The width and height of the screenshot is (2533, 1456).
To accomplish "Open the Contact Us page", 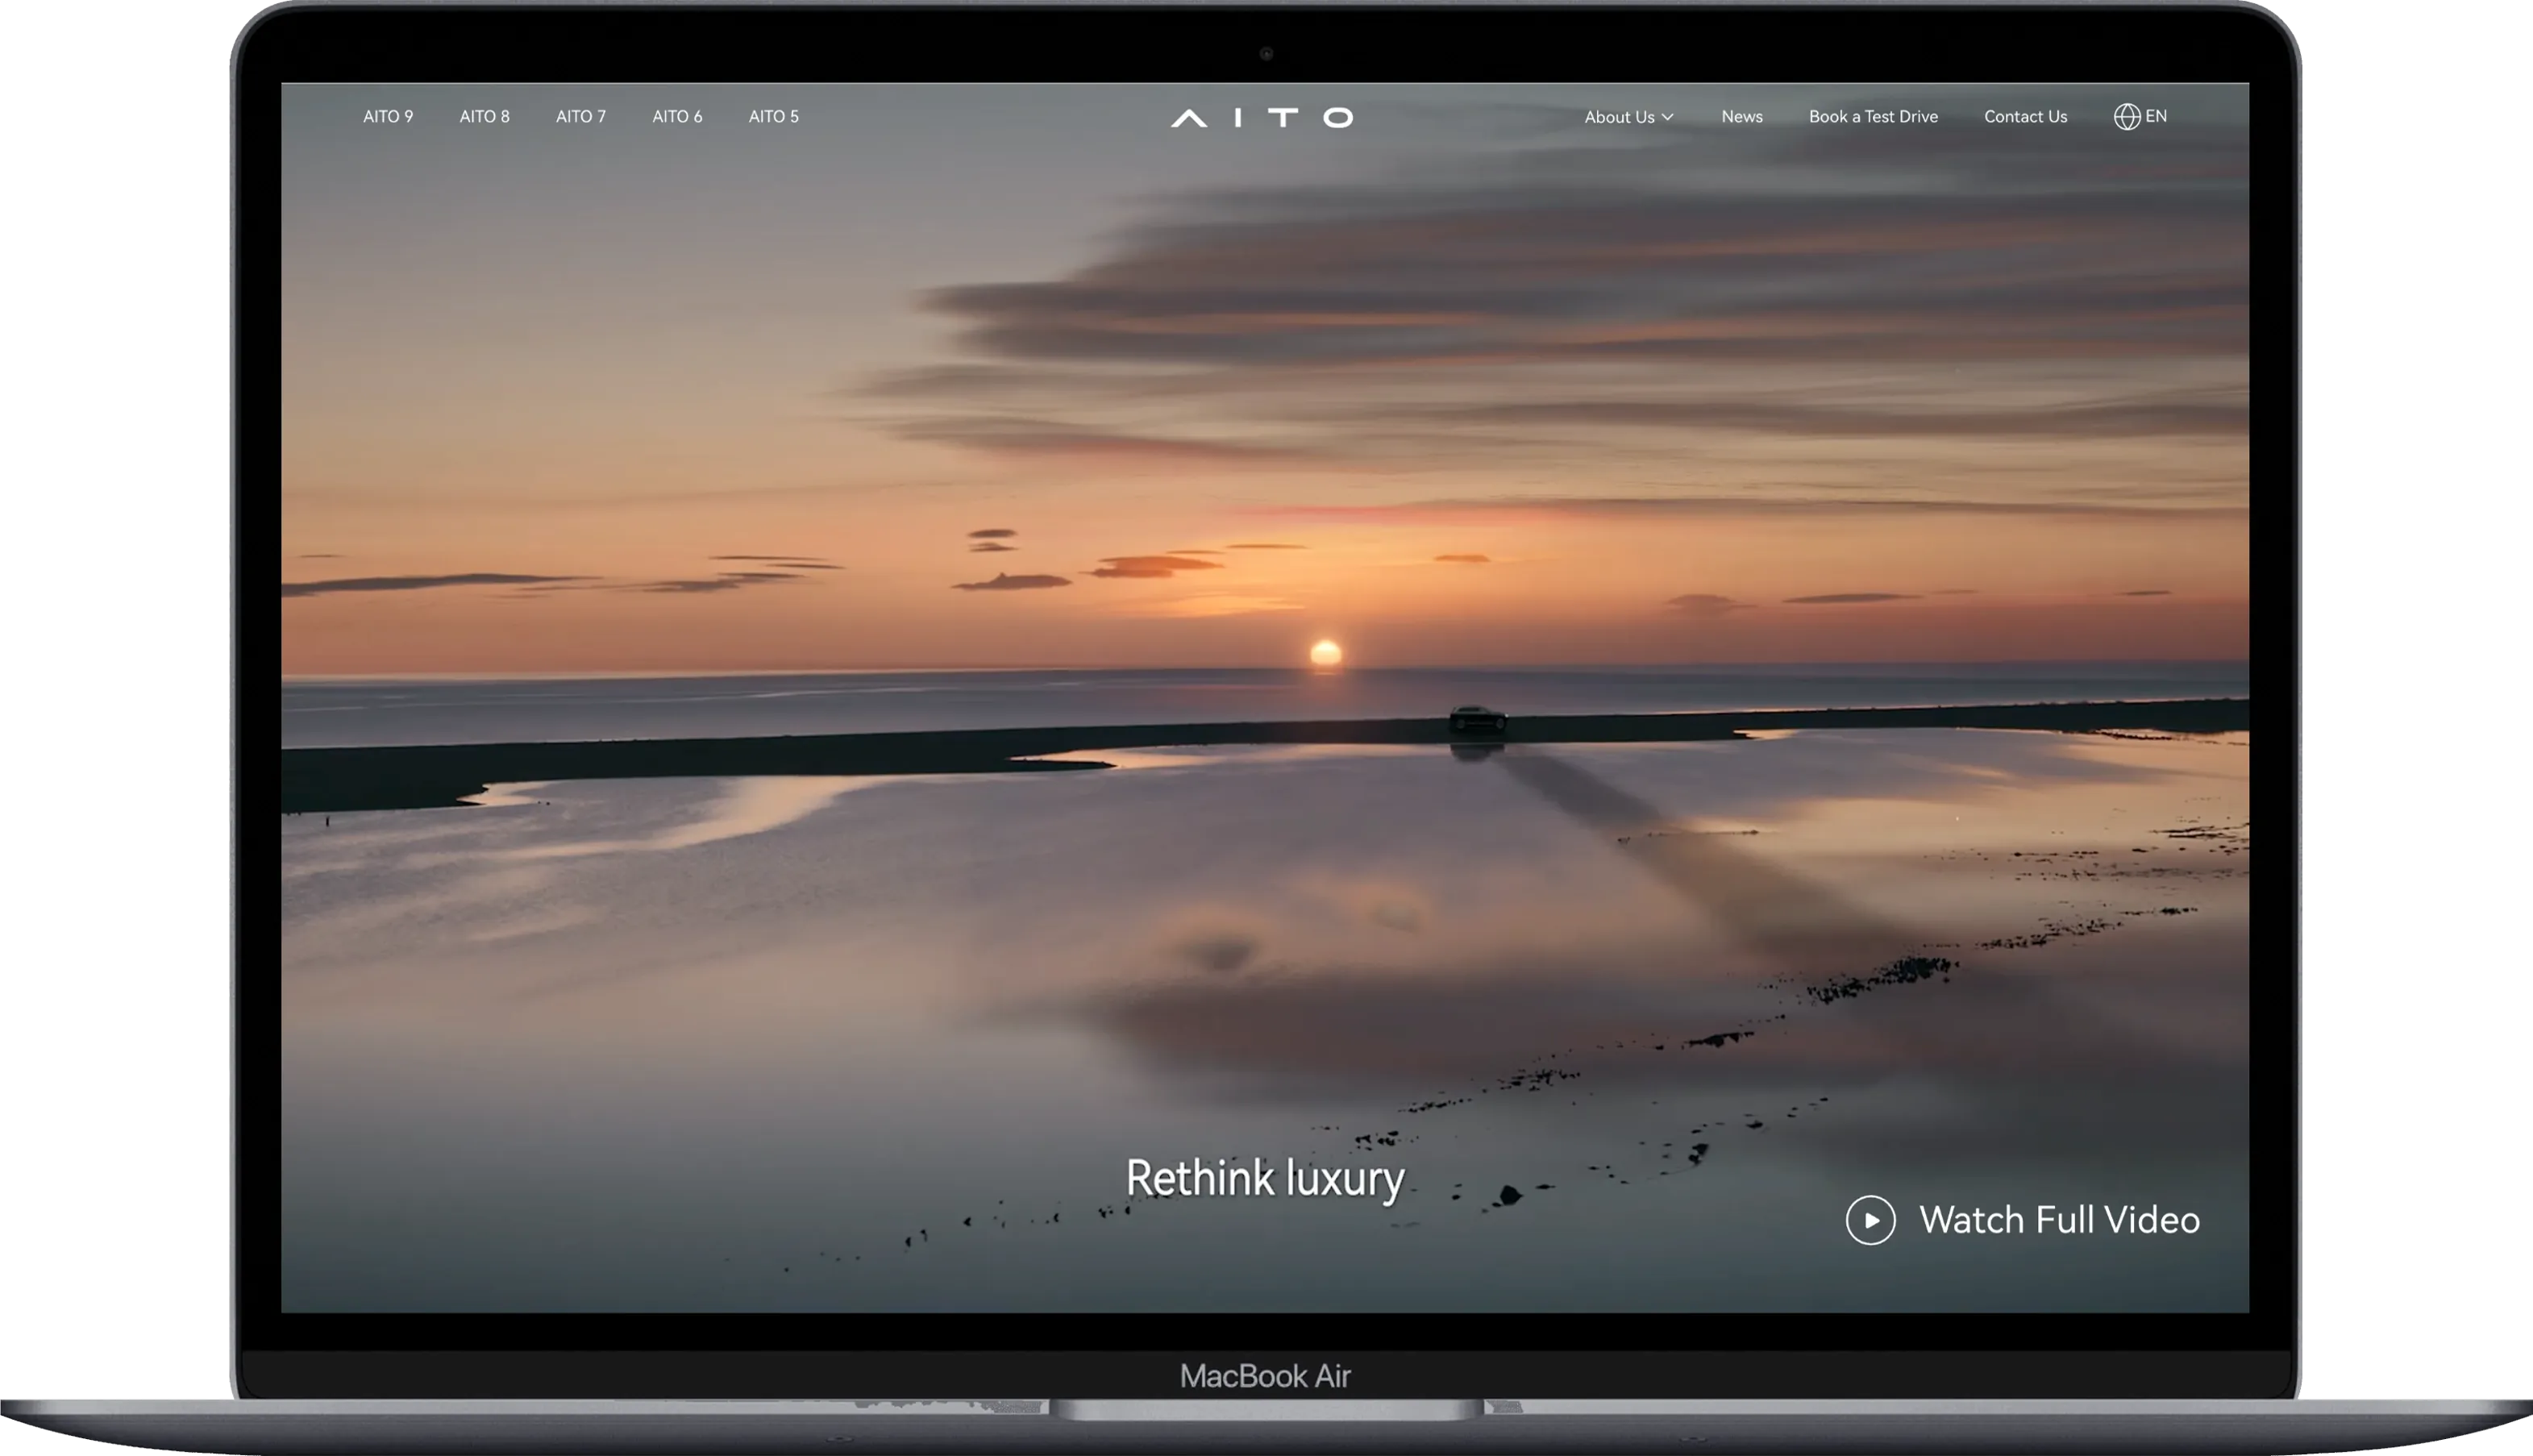I will [2025, 116].
